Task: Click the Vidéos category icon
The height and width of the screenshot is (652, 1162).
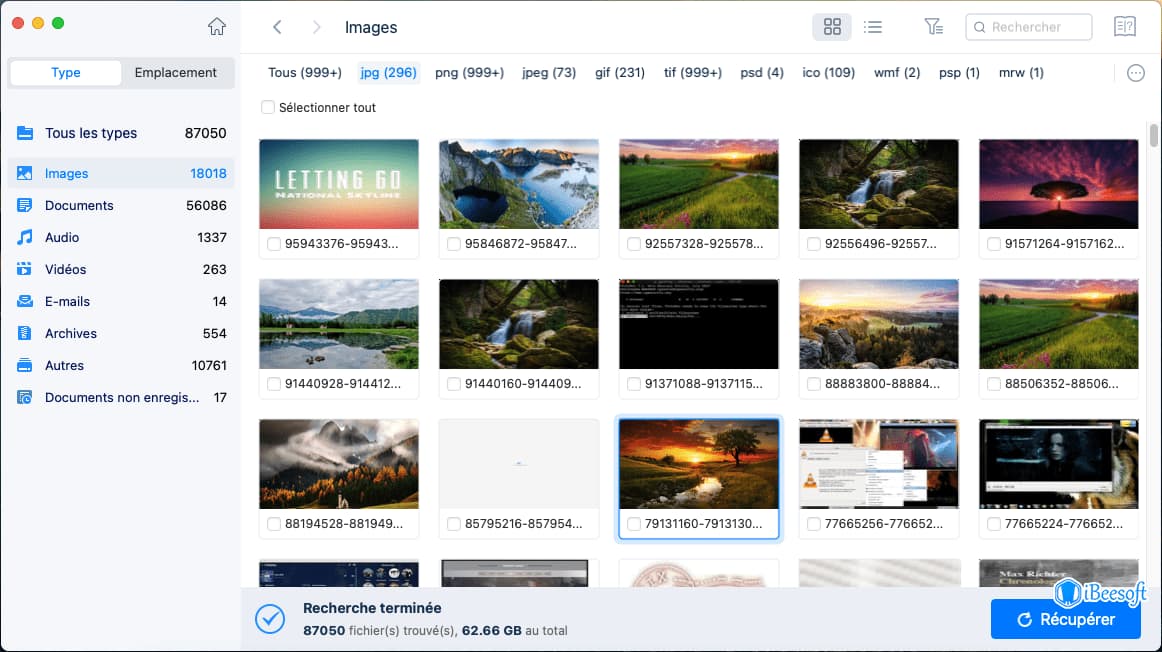Action: [24, 269]
